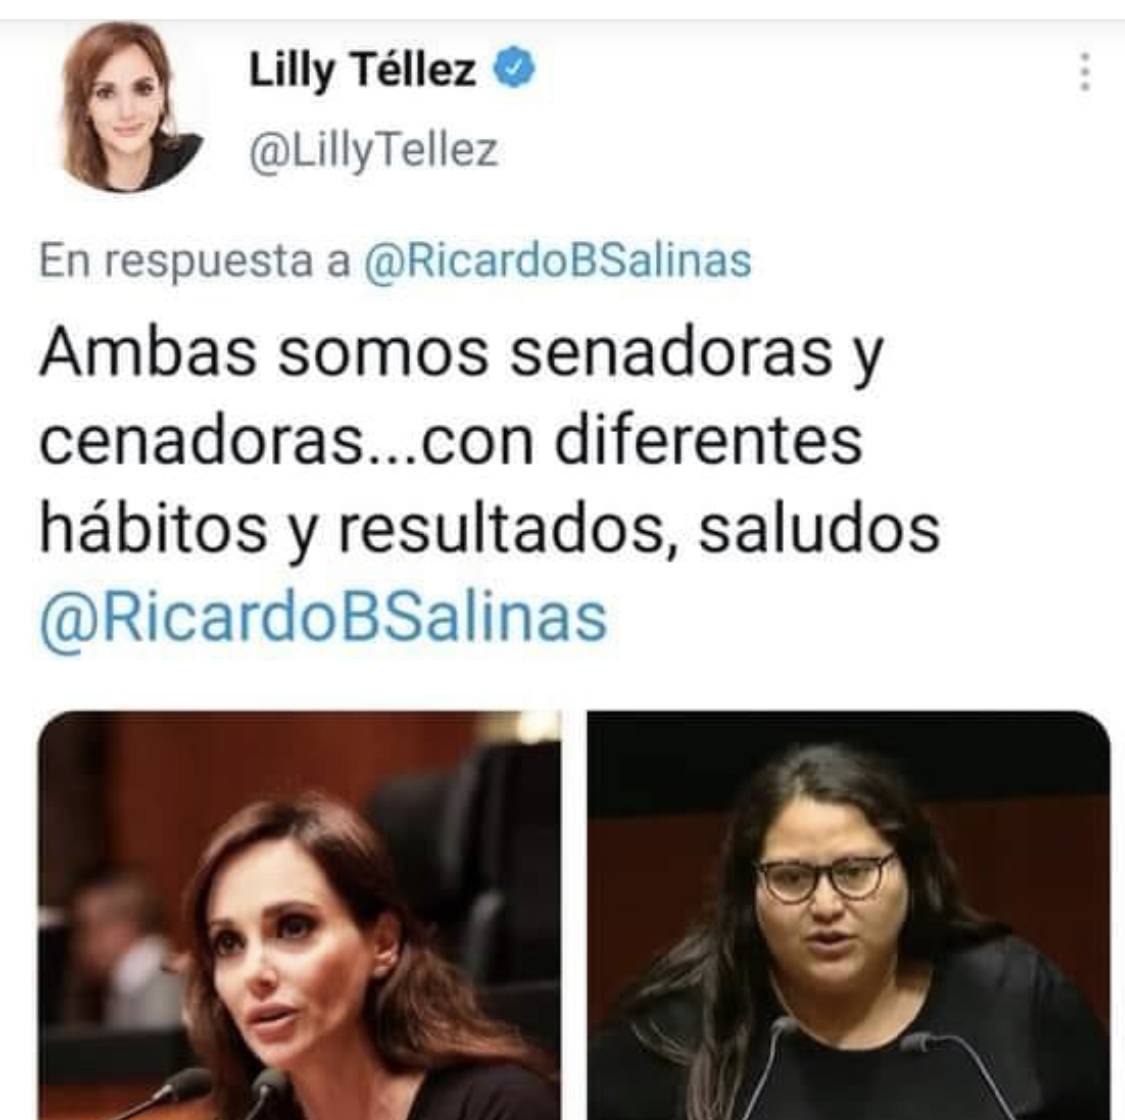1125x1120 pixels.
Task: Click the word 'resultados' in the tweet
Action: click(502, 530)
